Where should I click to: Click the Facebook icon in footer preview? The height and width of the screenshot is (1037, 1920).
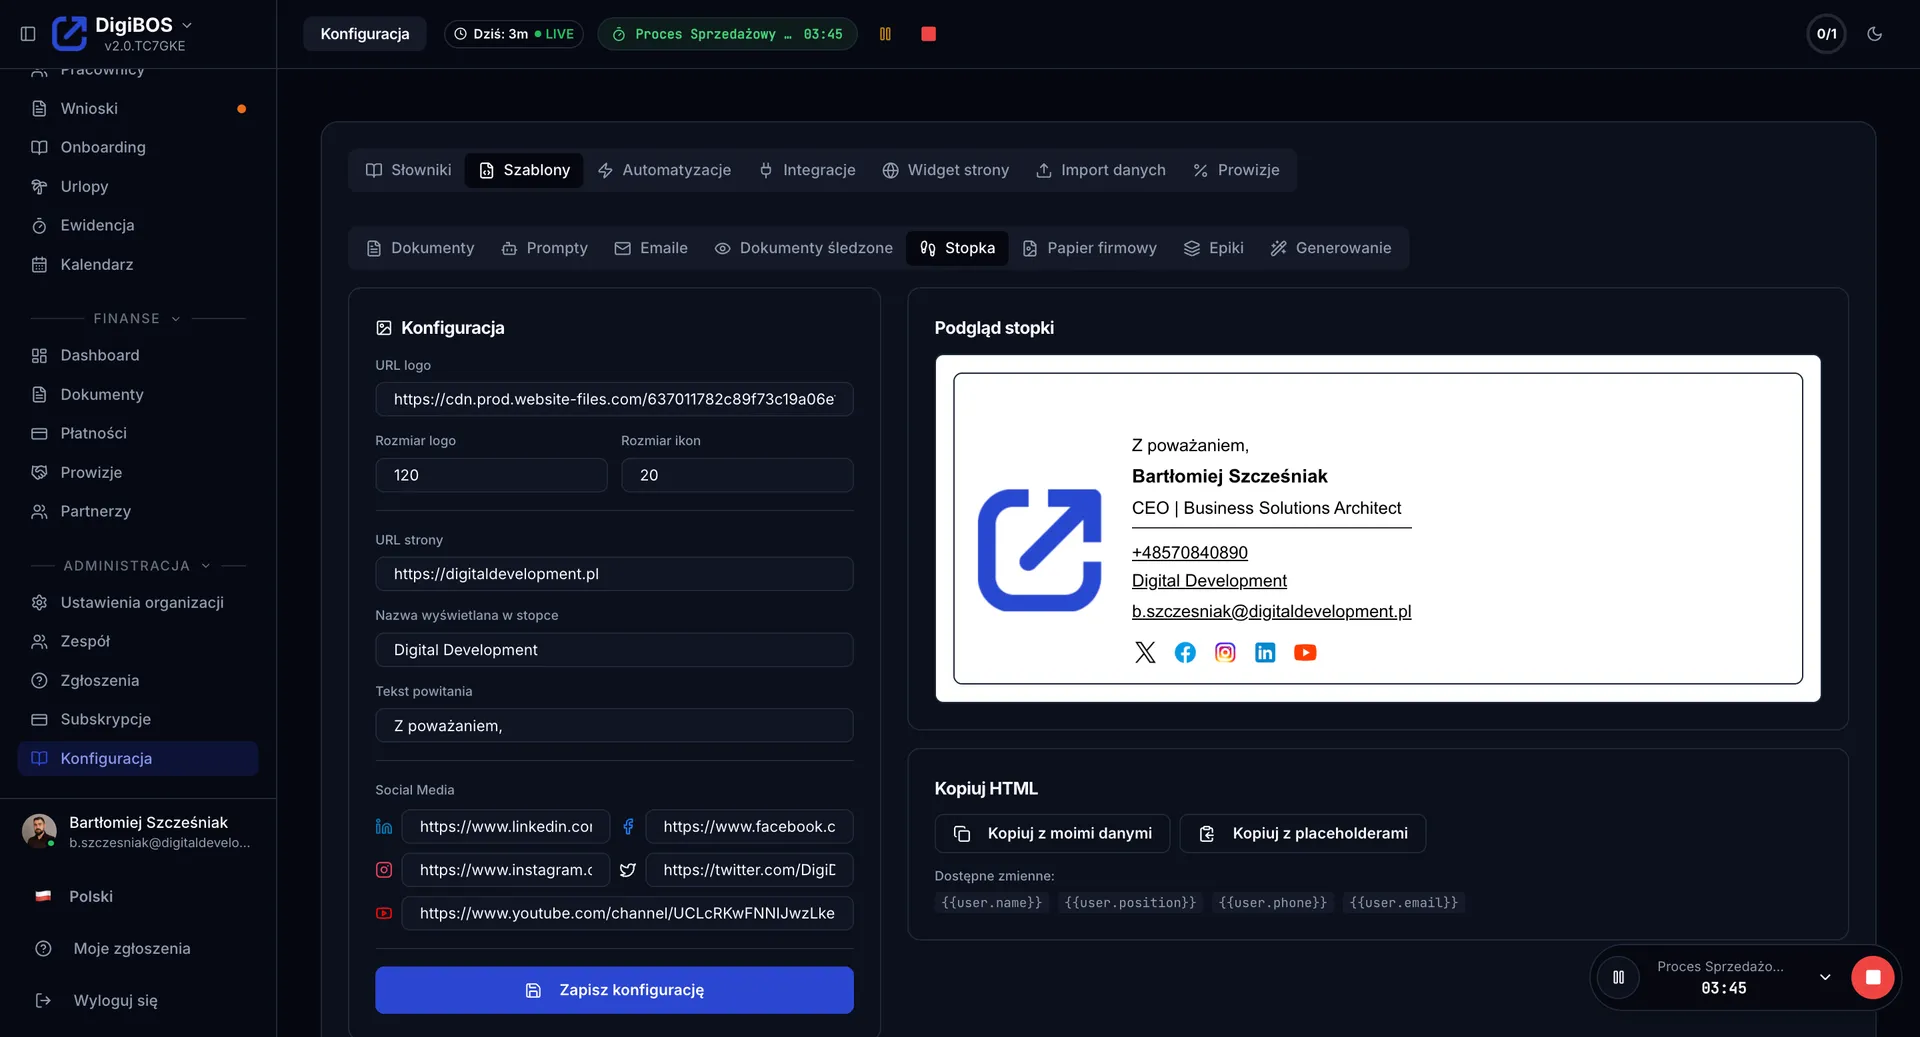coord(1185,653)
